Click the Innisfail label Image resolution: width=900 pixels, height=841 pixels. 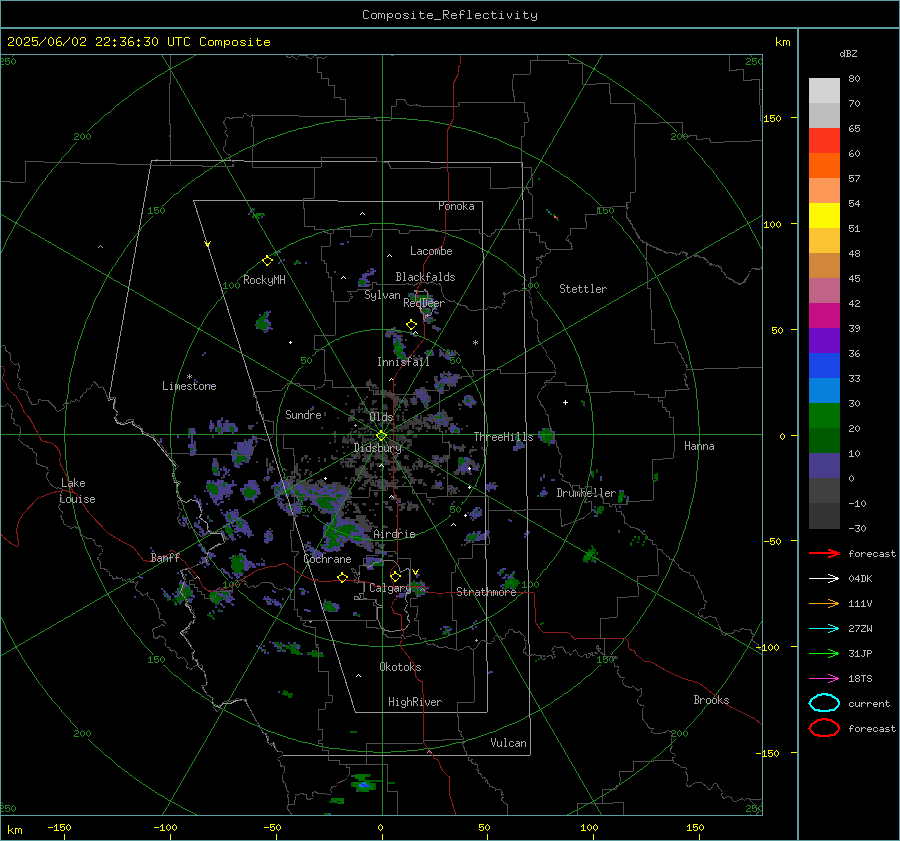pyautogui.click(x=403, y=362)
